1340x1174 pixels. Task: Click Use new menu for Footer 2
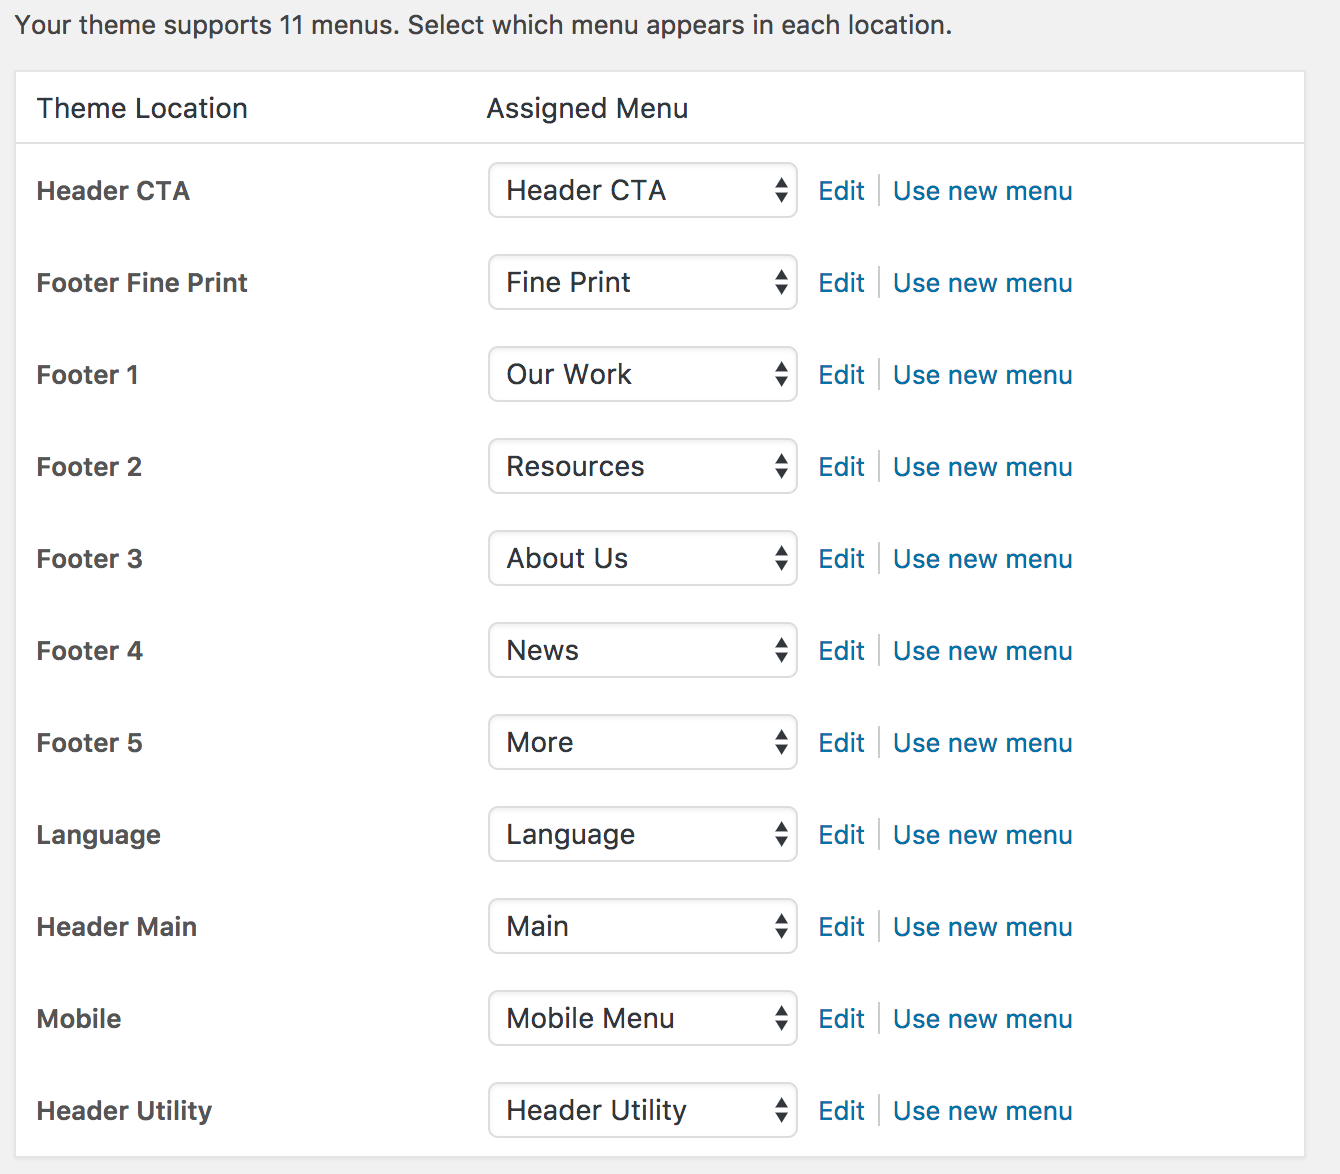click(983, 467)
